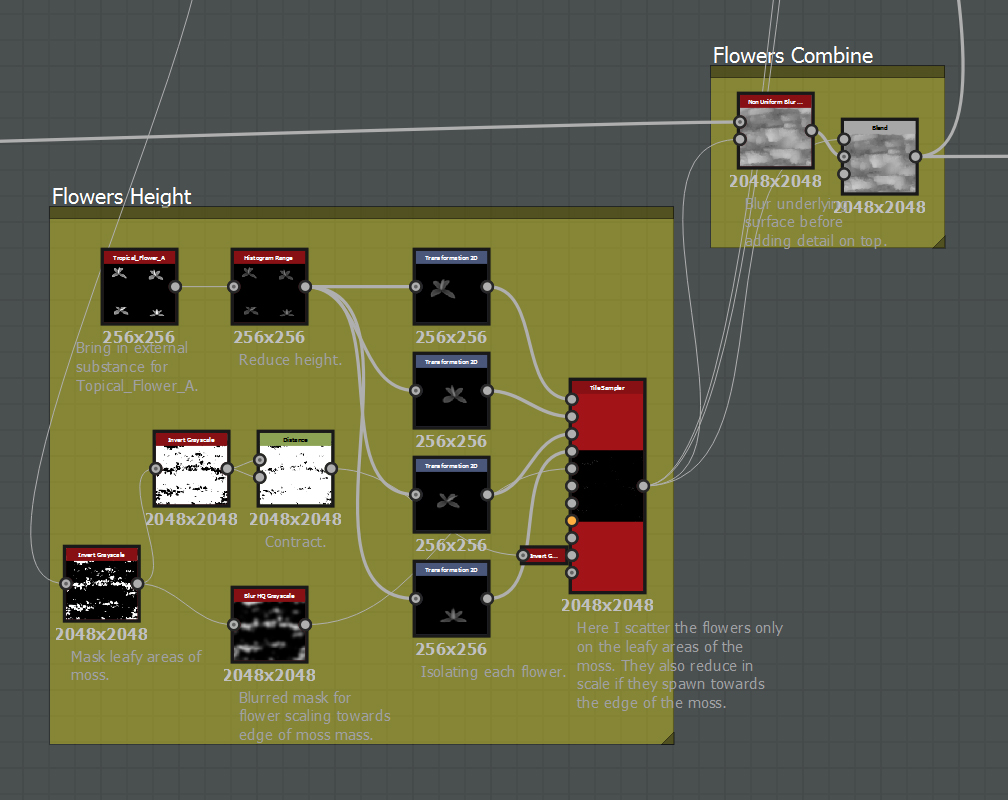Select the Distance node
Screen dimensions: 1008x800
(x=295, y=470)
